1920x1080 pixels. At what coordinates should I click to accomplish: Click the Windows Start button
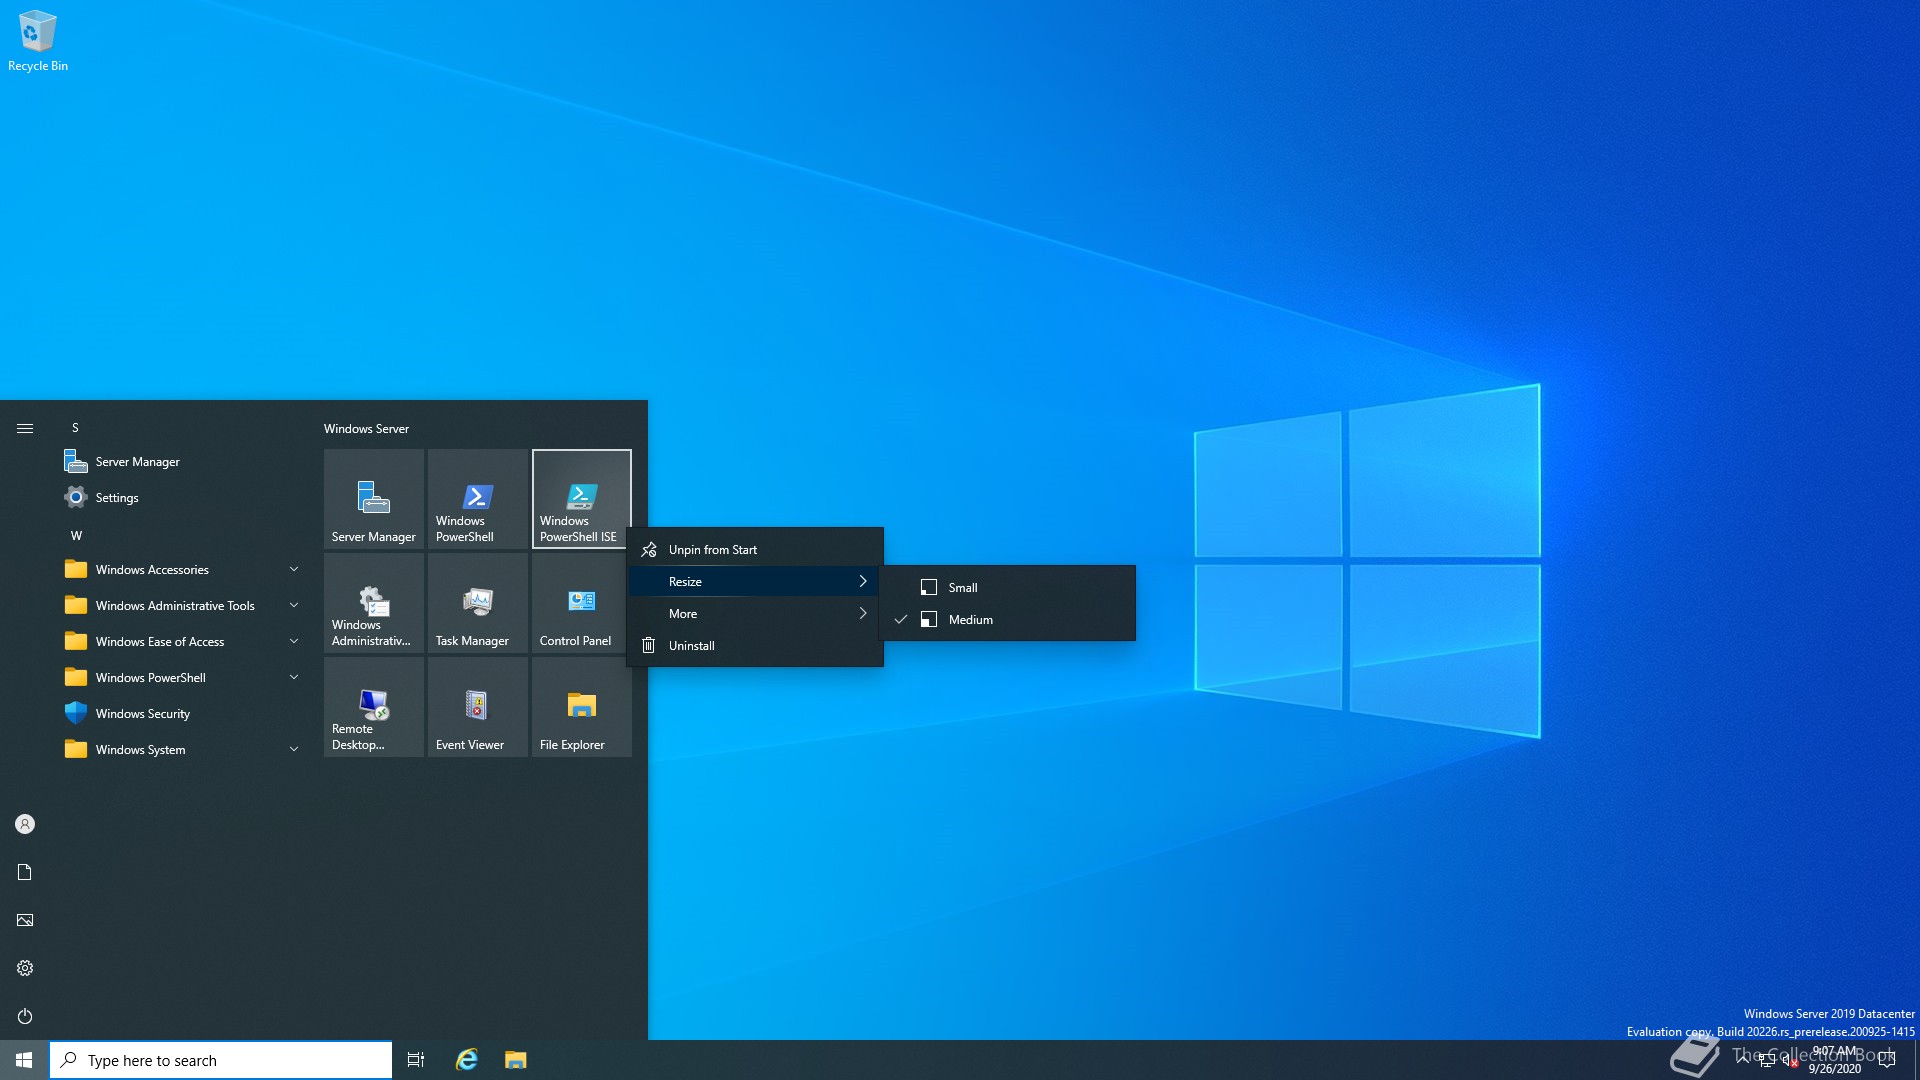[x=24, y=1060]
